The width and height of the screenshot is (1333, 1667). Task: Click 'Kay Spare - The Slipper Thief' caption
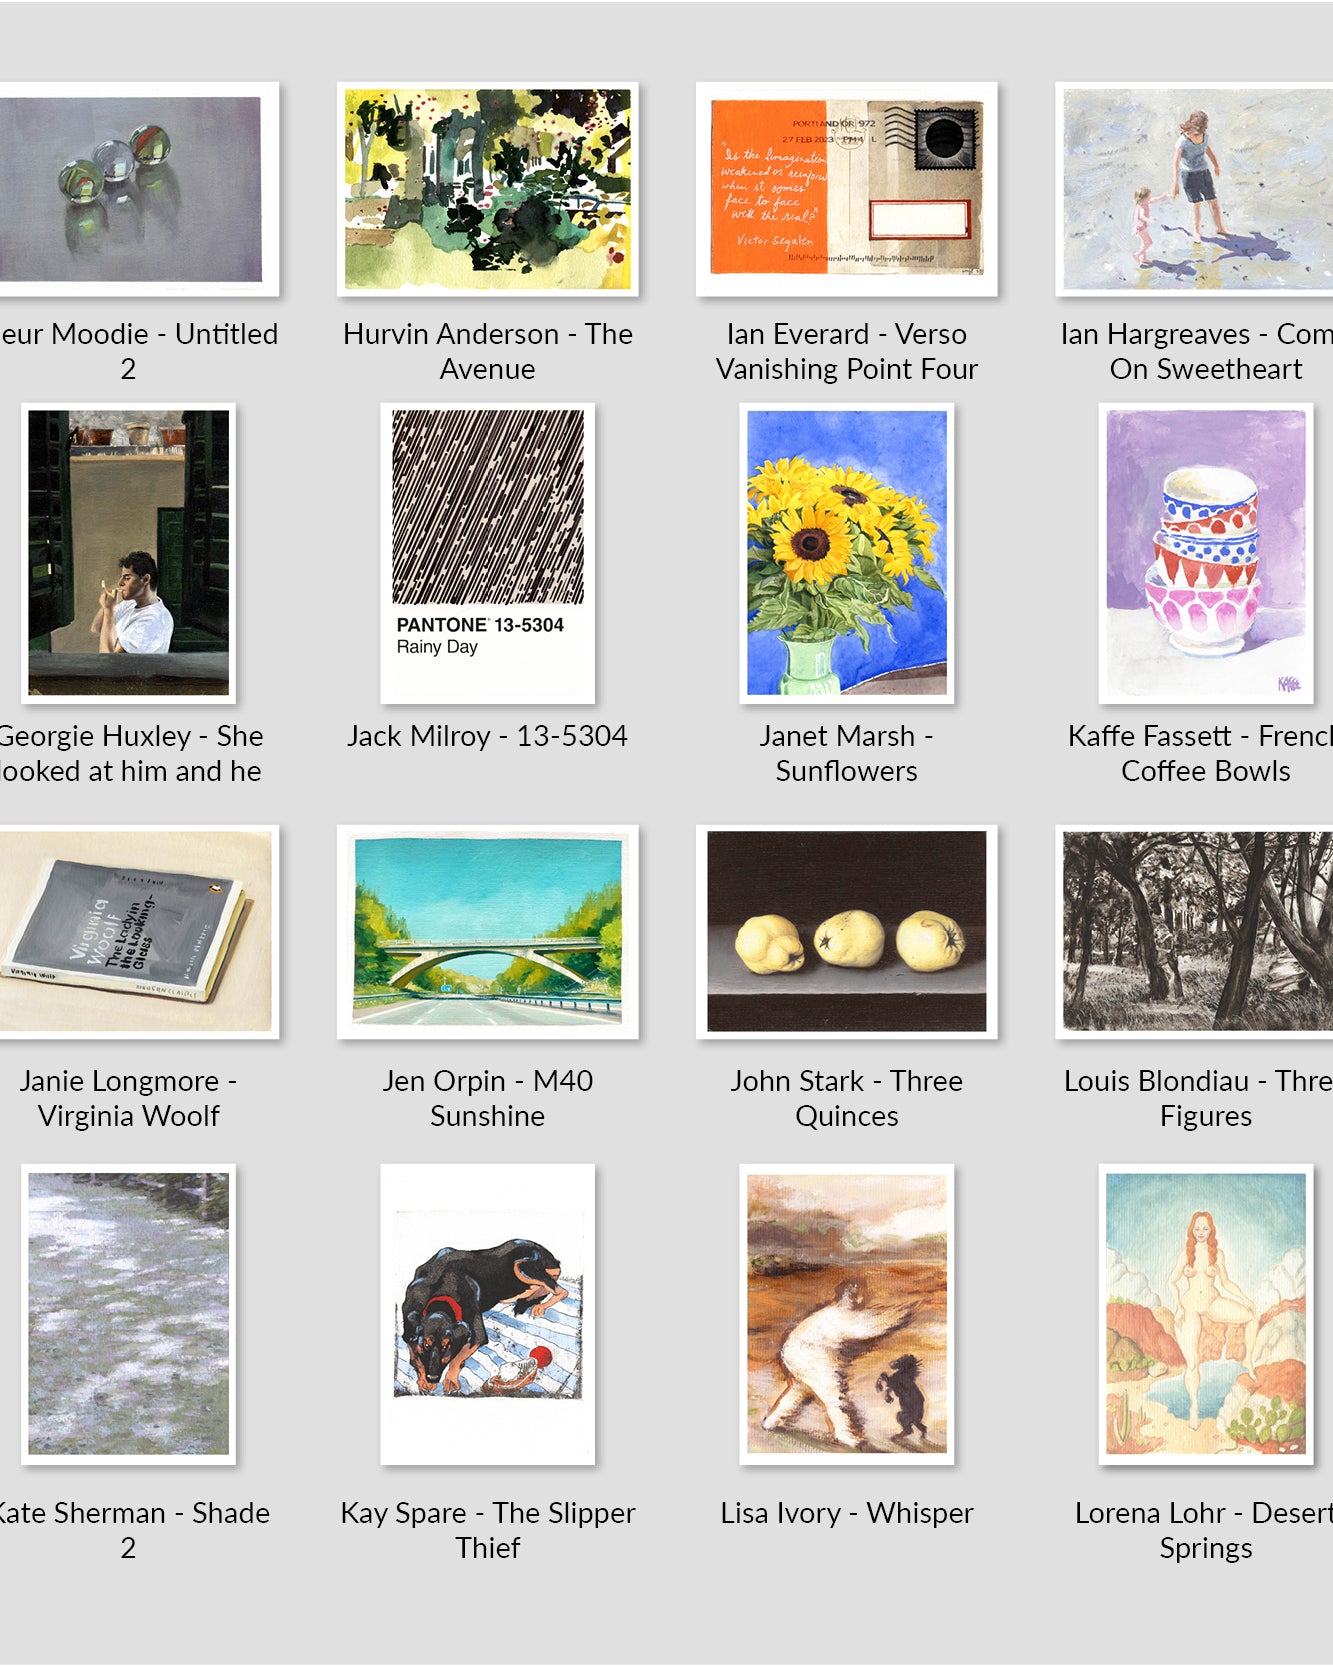487,1530
